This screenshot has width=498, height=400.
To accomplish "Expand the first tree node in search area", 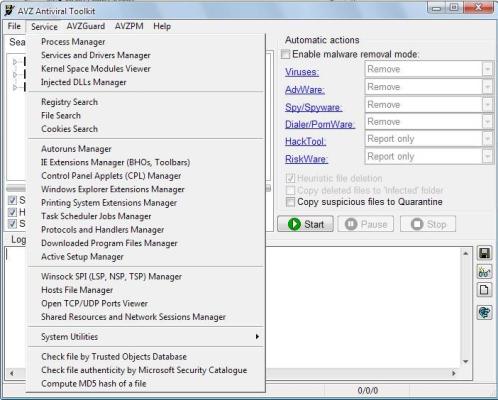I will pyautogui.click(x=14, y=62).
